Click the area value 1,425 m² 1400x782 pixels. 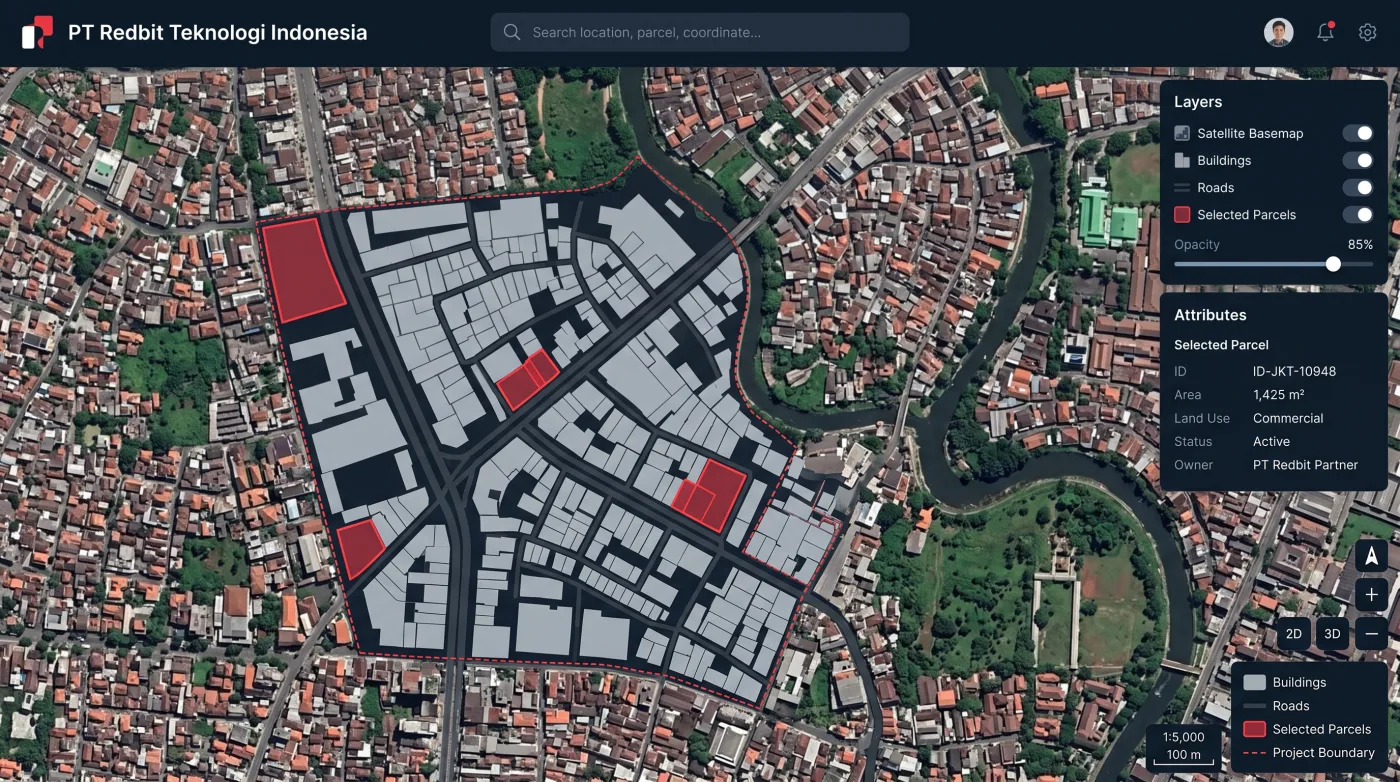pyautogui.click(x=1278, y=395)
